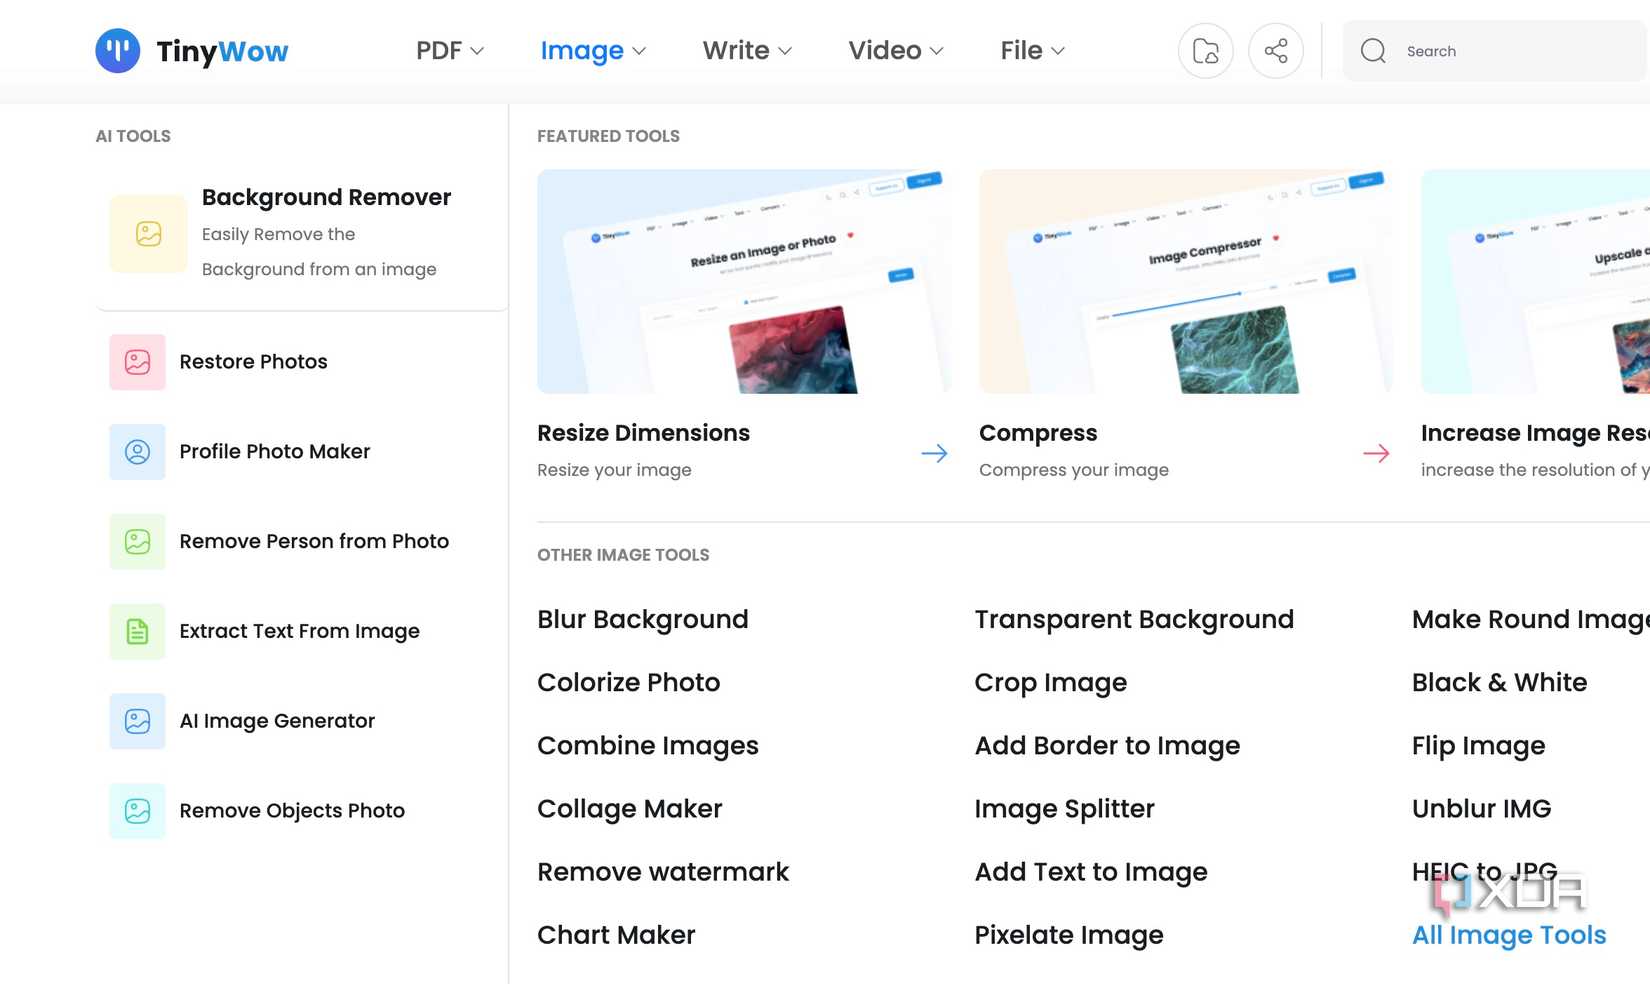Expand the Video dropdown menu
Viewport: 1650px width, 984px height.
[896, 51]
